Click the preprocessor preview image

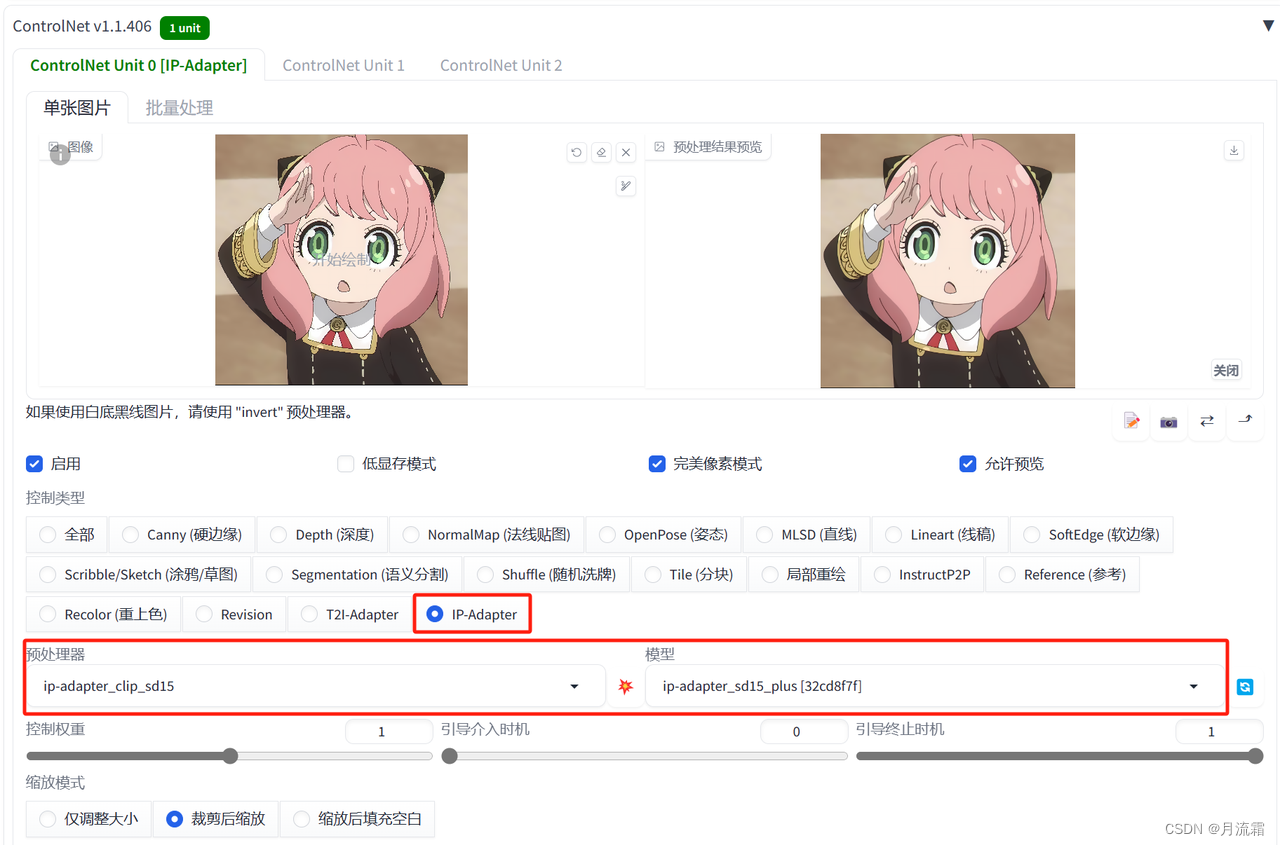(947, 261)
